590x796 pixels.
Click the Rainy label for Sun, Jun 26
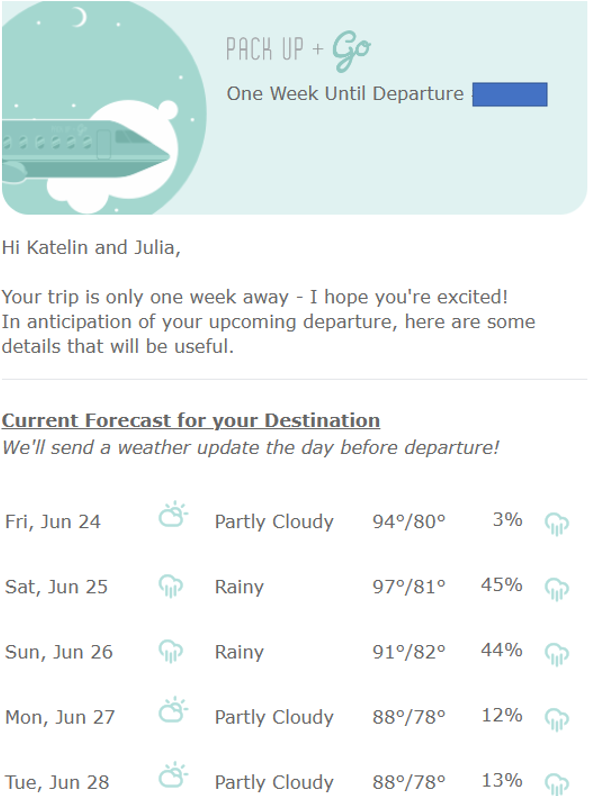[239, 652]
